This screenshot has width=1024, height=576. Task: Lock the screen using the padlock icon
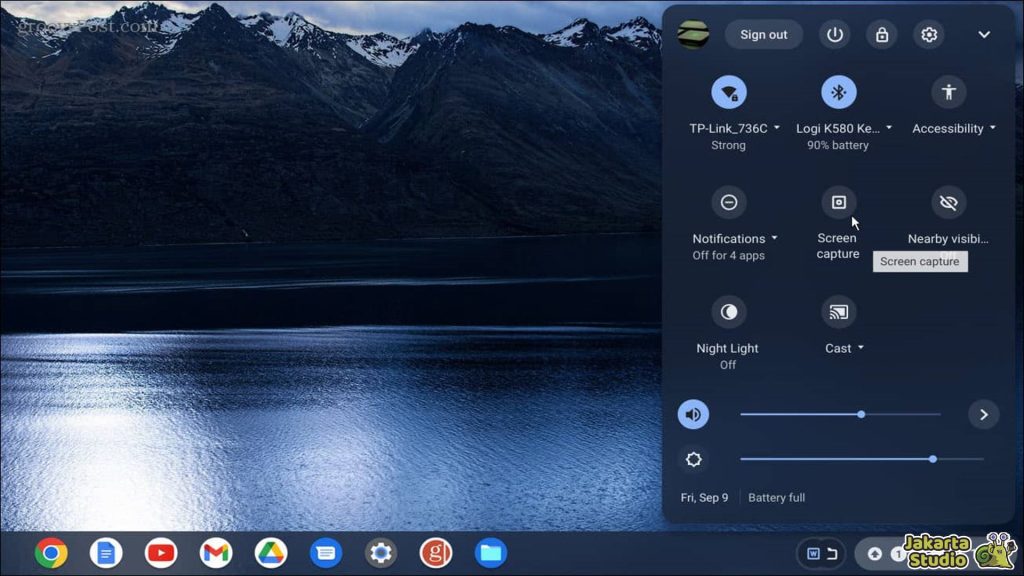click(x=881, y=34)
